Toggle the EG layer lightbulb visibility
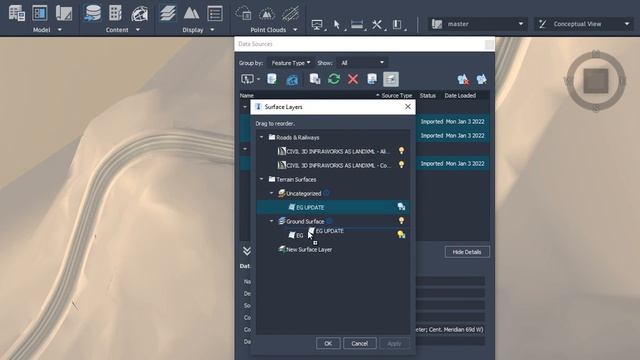This screenshot has height=360, width=640. [401, 235]
